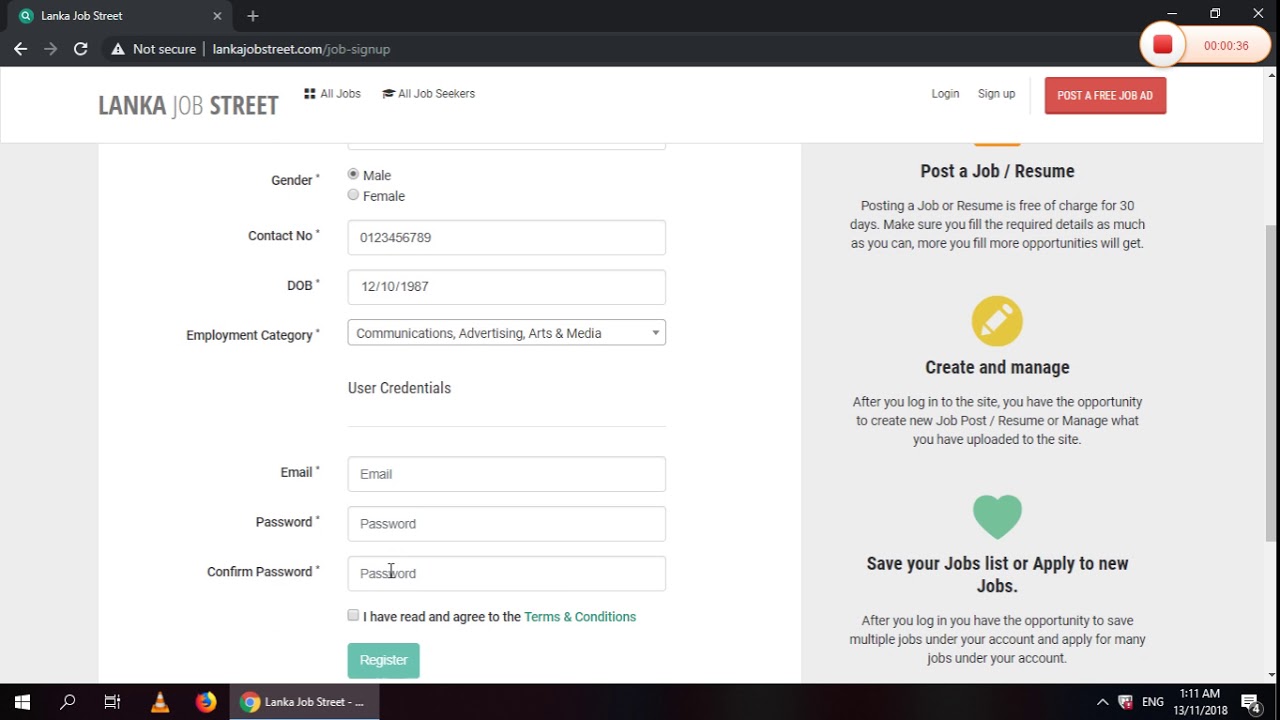Close the Lanka Job Street tab
This screenshot has height=720, width=1280.
[x=218, y=16]
